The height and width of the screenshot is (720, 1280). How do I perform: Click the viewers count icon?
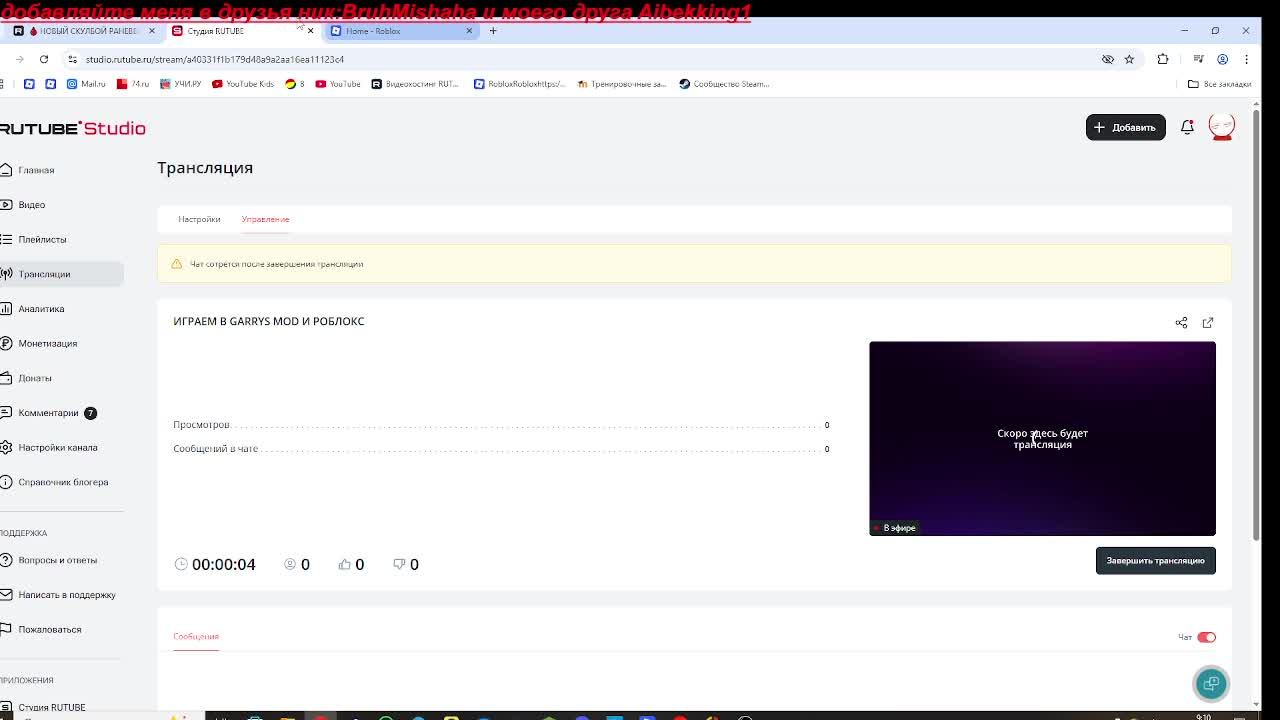click(290, 564)
